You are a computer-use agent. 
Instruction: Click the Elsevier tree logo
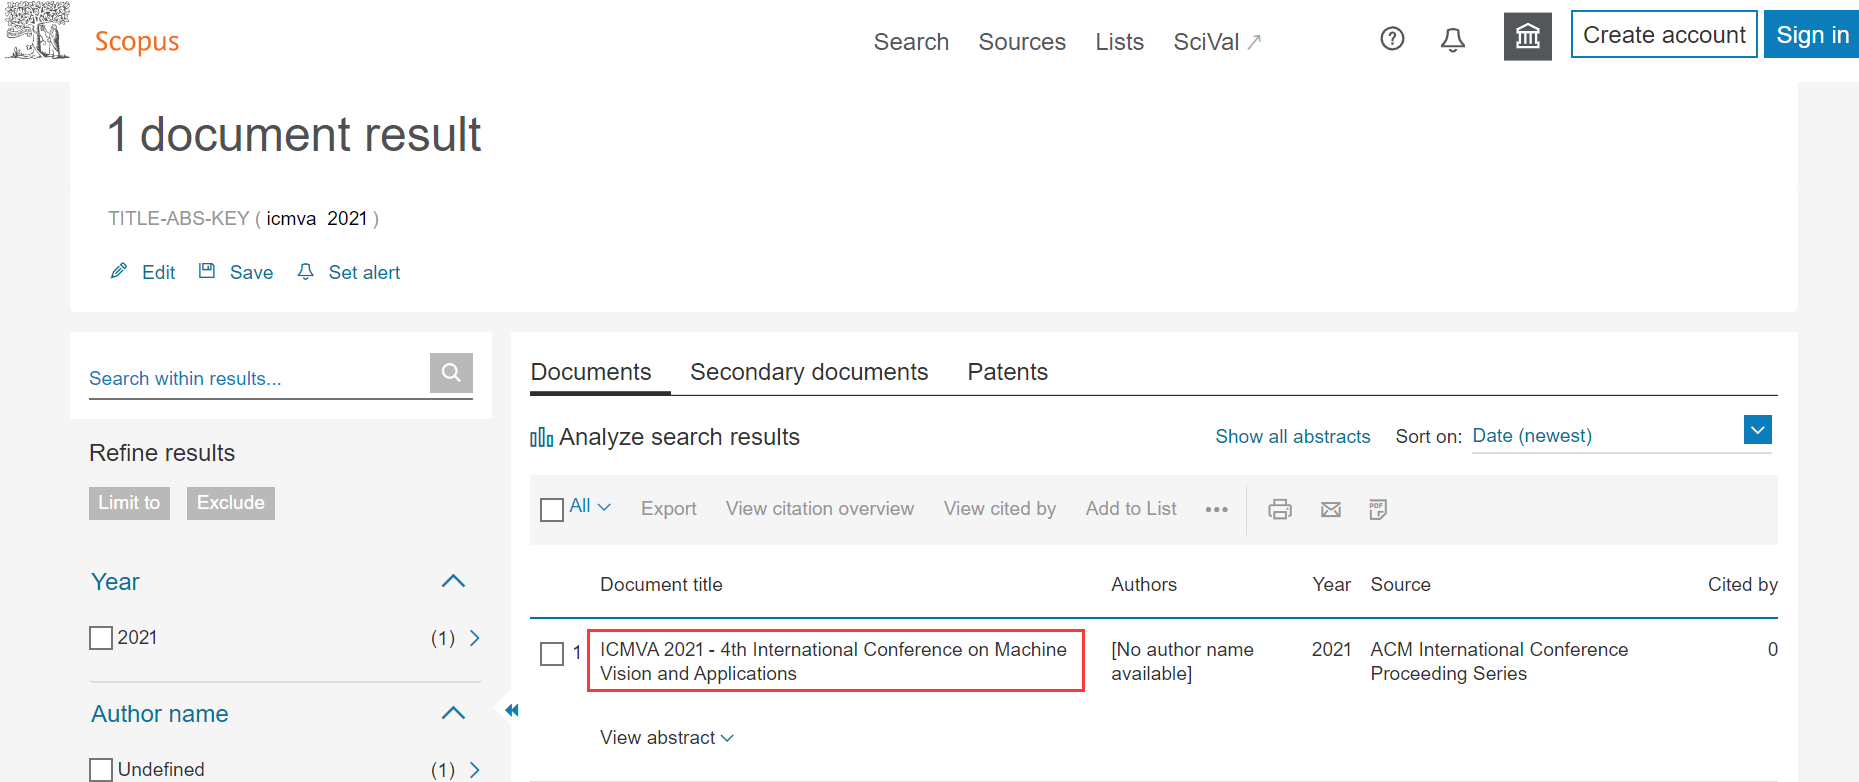[x=37, y=31]
